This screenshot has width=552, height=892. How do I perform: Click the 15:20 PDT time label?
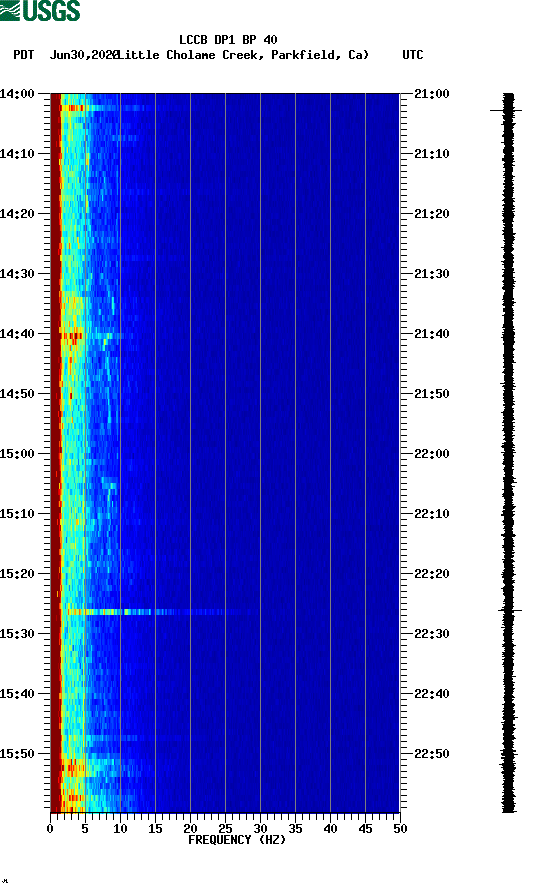[x=17, y=574]
